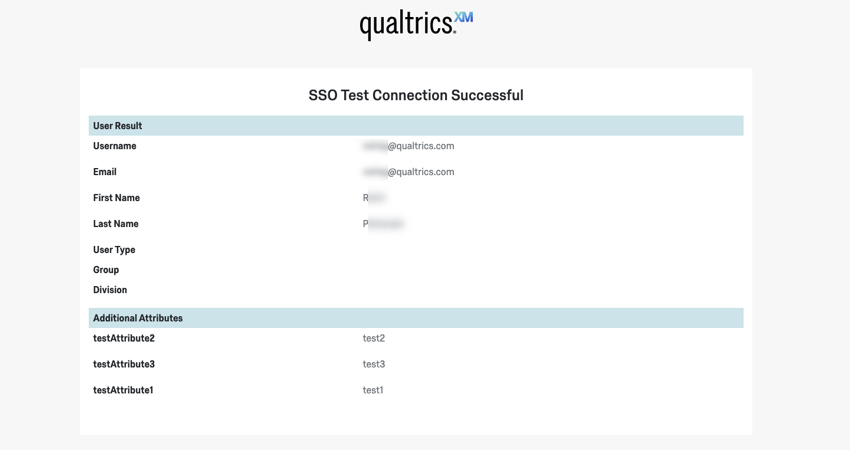Click the Username label
Image resolution: width=850 pixels, height=450 pixels.
tap(115, 146)
